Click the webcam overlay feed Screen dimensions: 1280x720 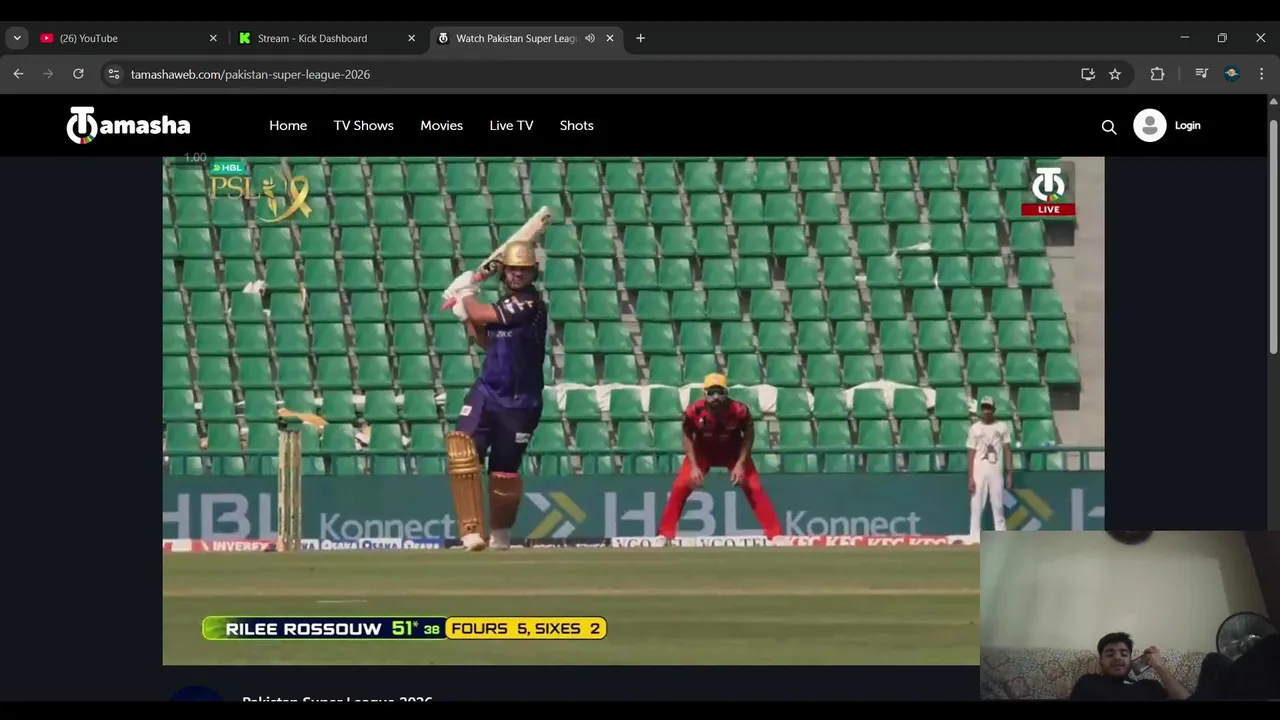(1130, 615)
